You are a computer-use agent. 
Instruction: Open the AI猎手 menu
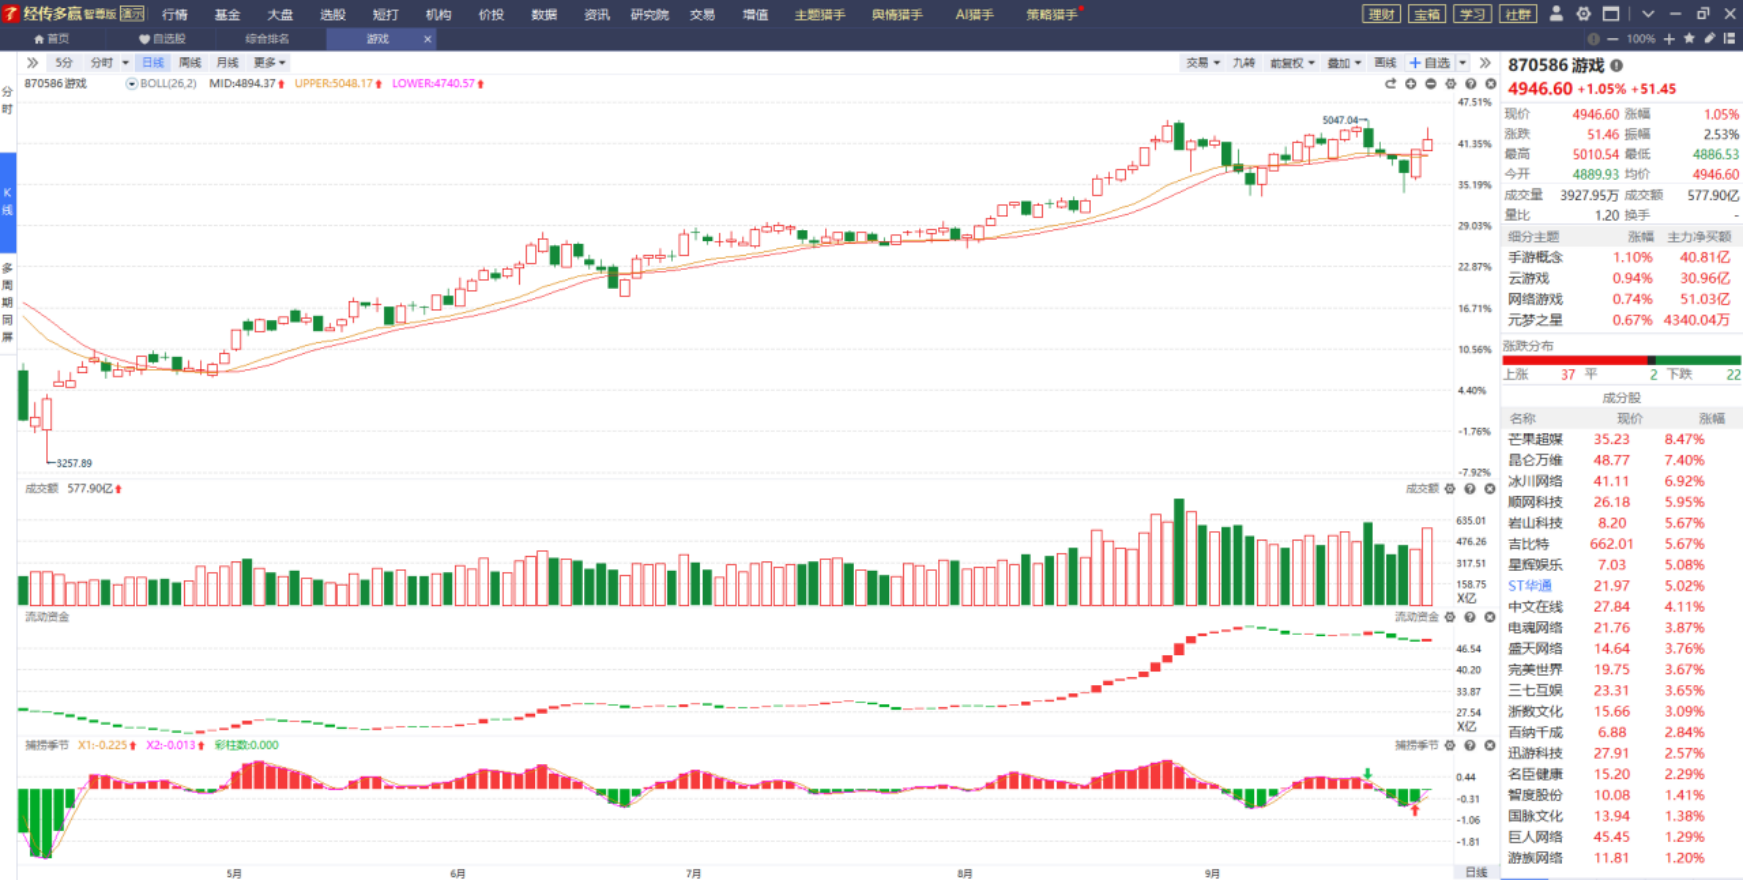tap(974, 14)
